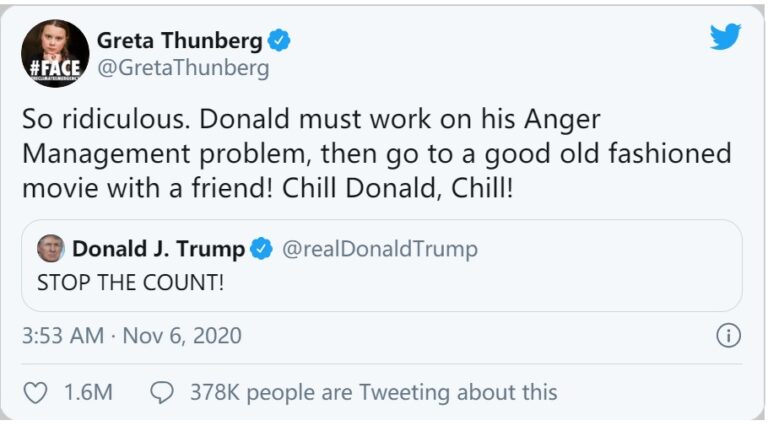Click the "Donald J. Trump" display name
The width and height of the screenshot is (768, 431).
(158, 249)
